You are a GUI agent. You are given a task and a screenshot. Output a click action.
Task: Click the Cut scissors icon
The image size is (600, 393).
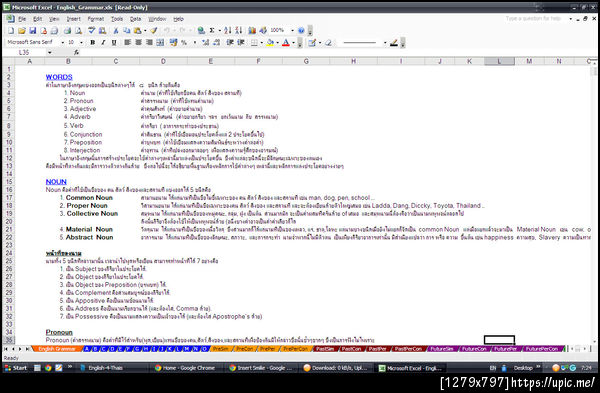116,31
